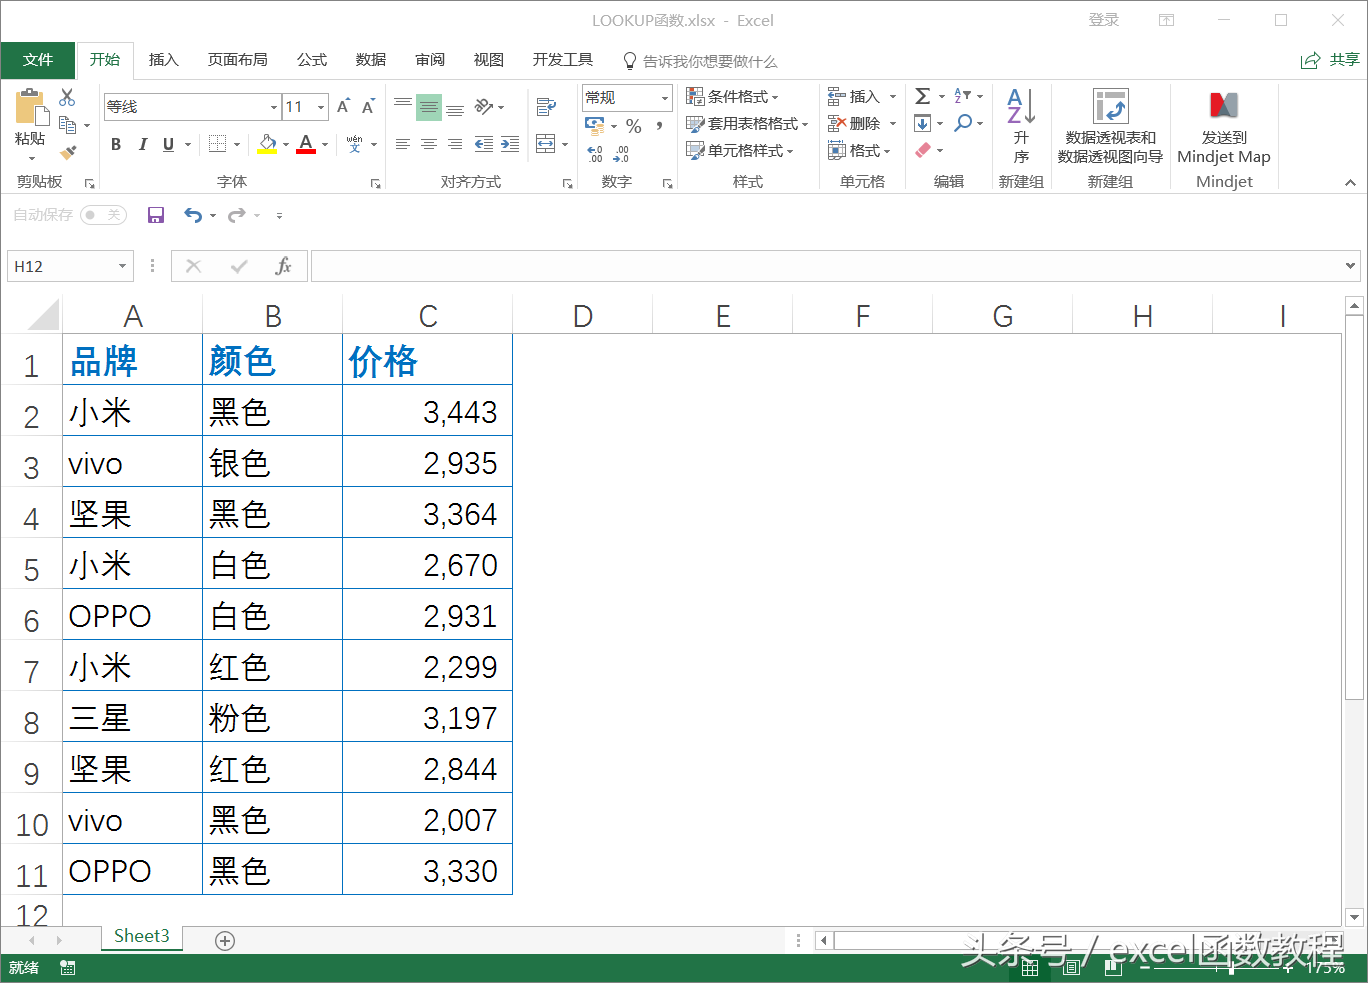Click fill color yellow bucket swatch

click(x=267, y=145)
